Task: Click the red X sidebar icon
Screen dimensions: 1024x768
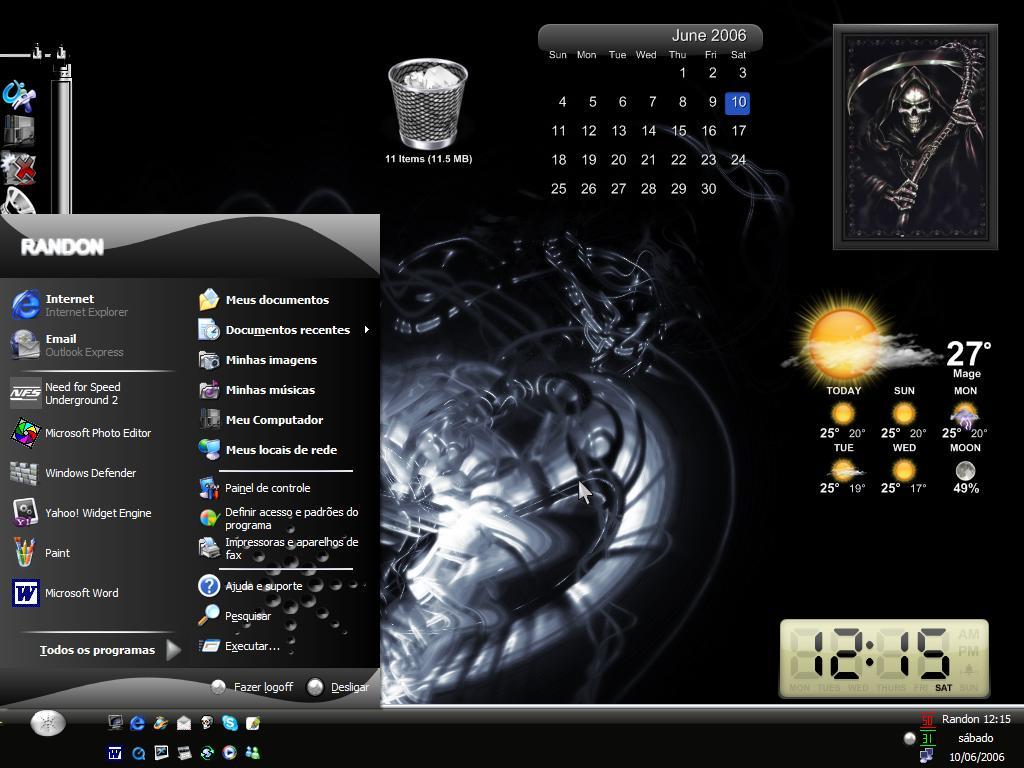Action: (19, 167)
